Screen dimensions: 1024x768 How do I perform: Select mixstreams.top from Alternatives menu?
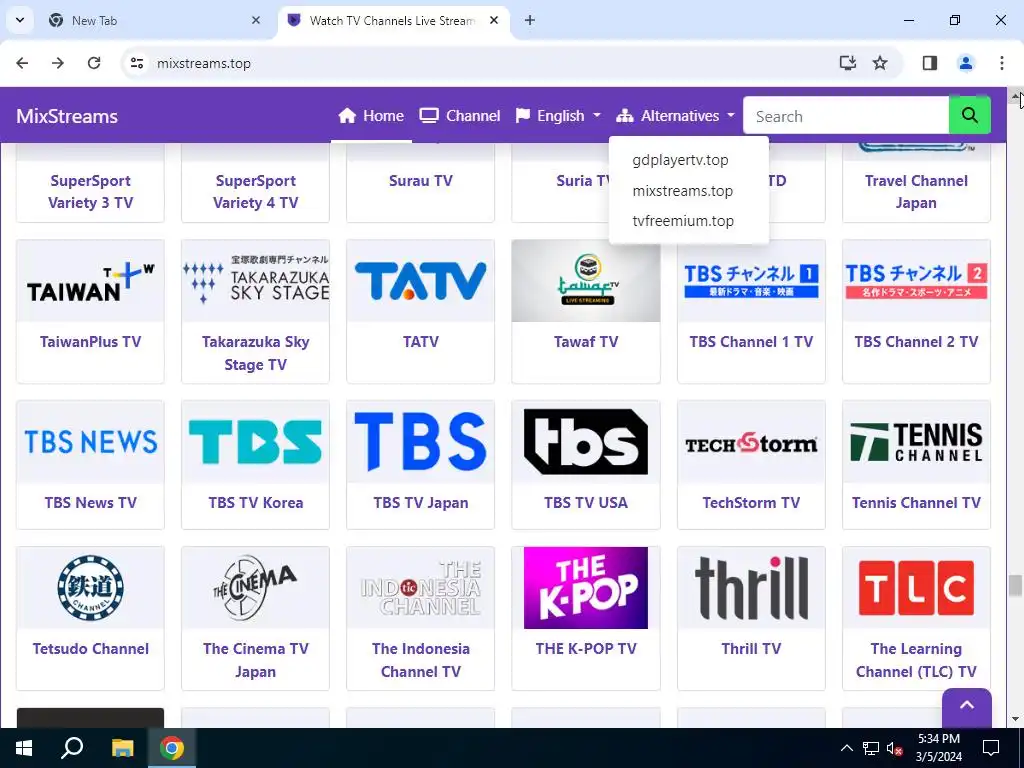point(682,191)
